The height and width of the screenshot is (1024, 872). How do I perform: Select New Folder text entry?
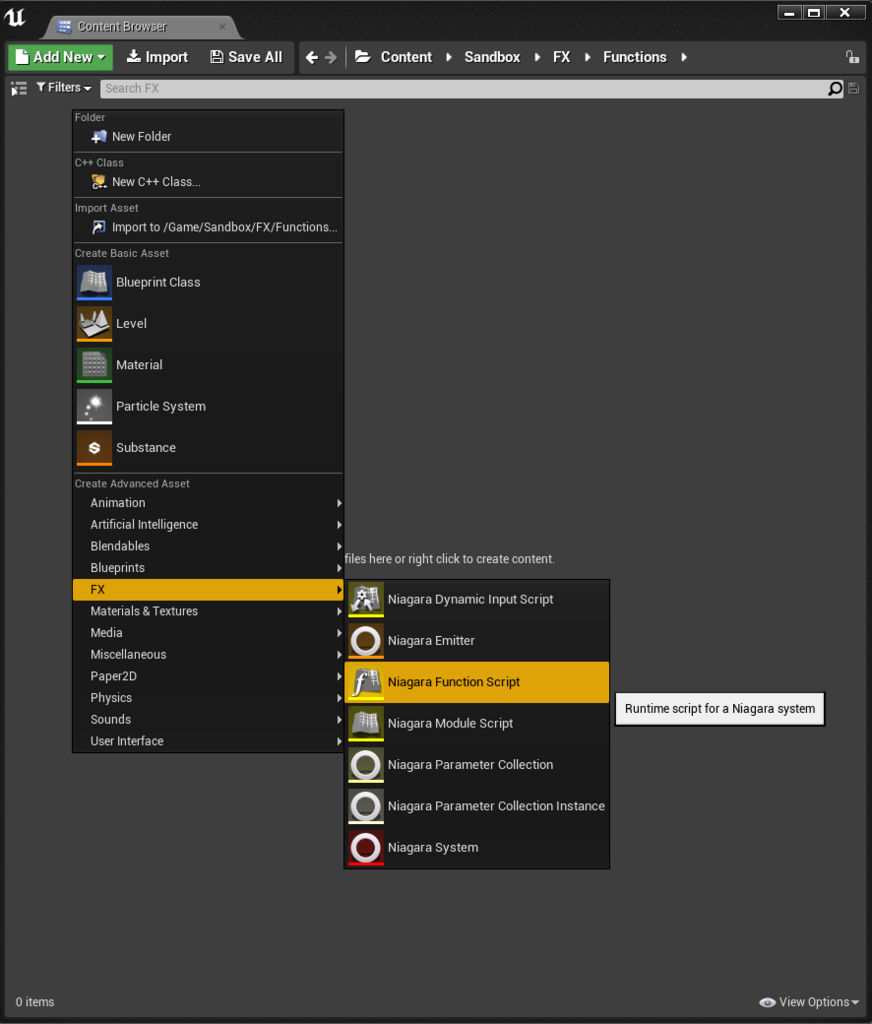141,136
